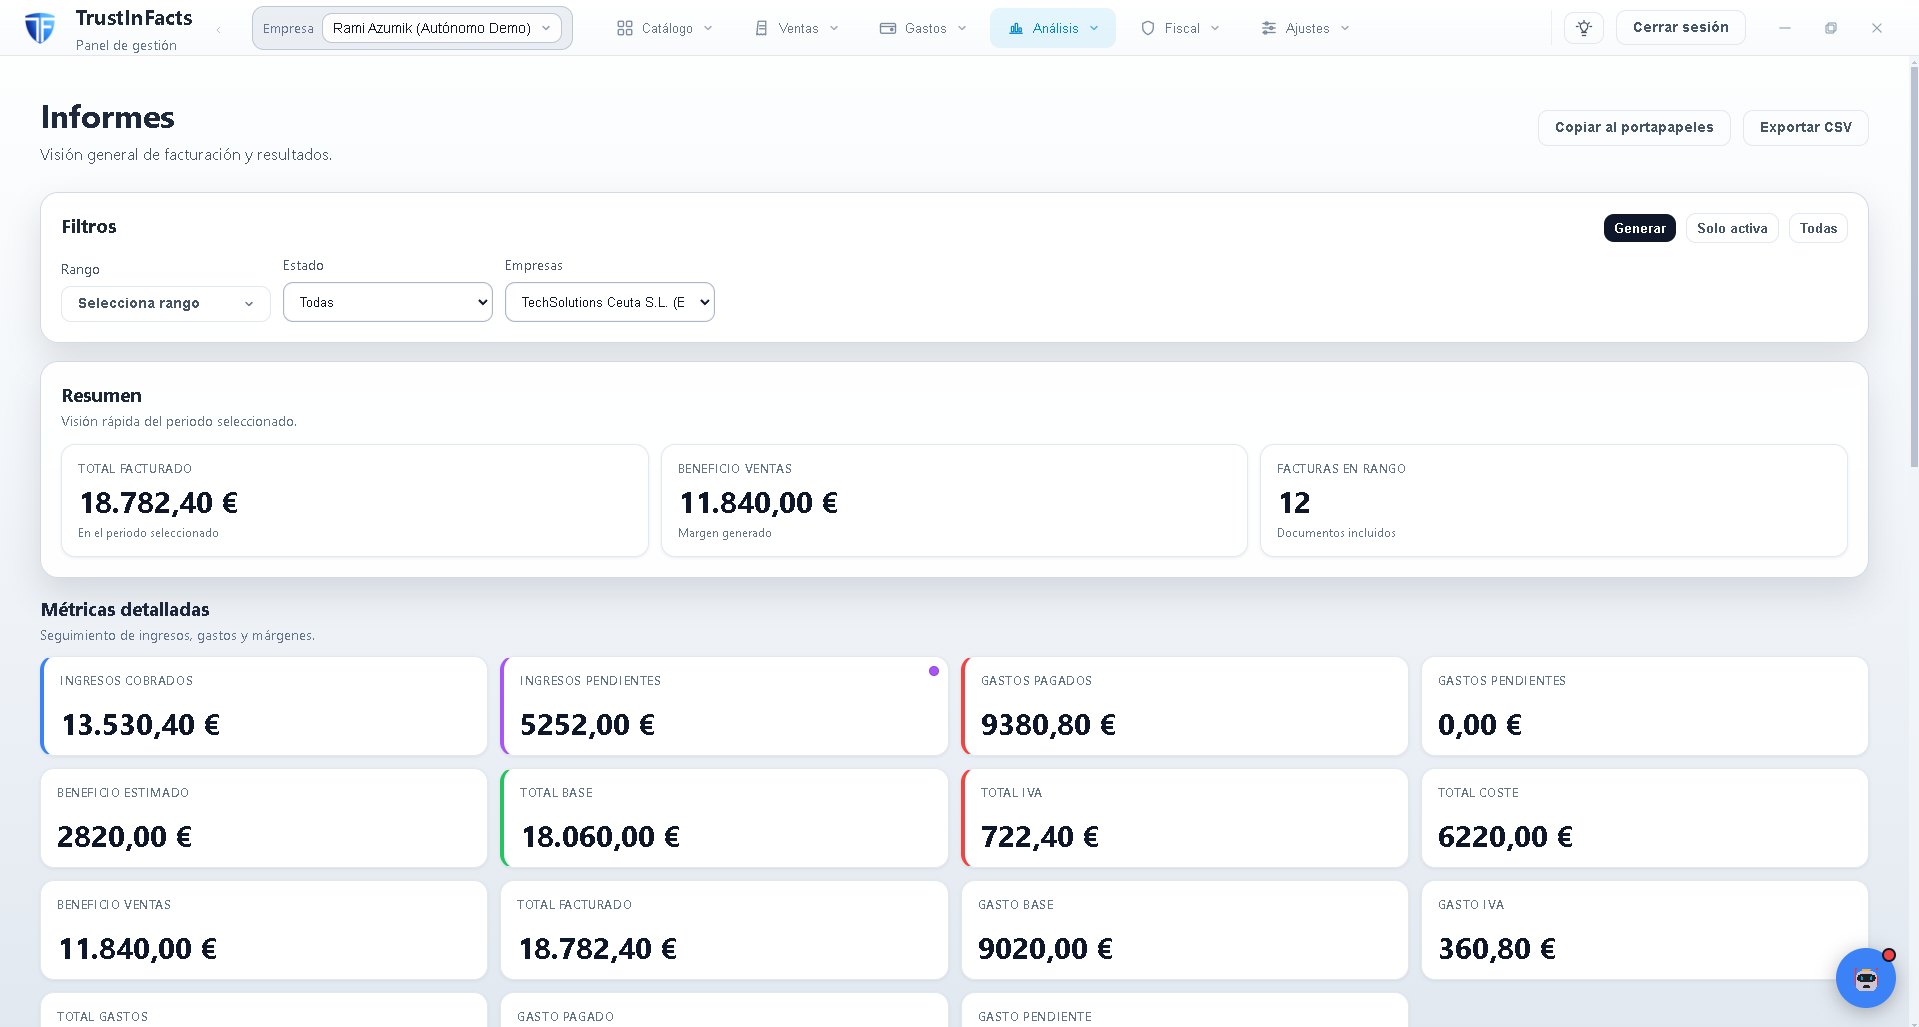1919x1027 pixels.
Task: Select 11.840,00 € in the Resumen card
Action: point(759,503)
